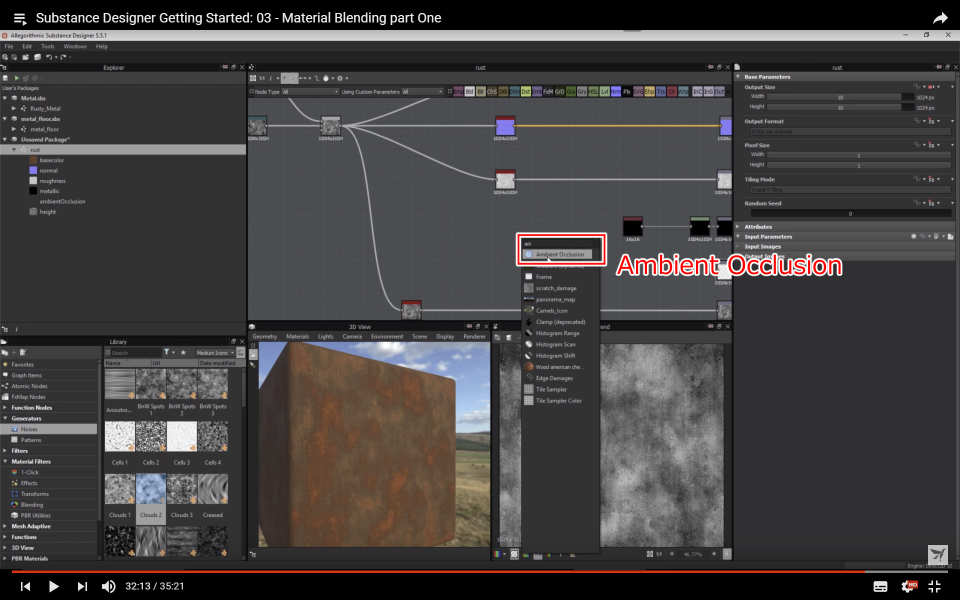Open the Environment menu in 3D View

coord(387,337)
